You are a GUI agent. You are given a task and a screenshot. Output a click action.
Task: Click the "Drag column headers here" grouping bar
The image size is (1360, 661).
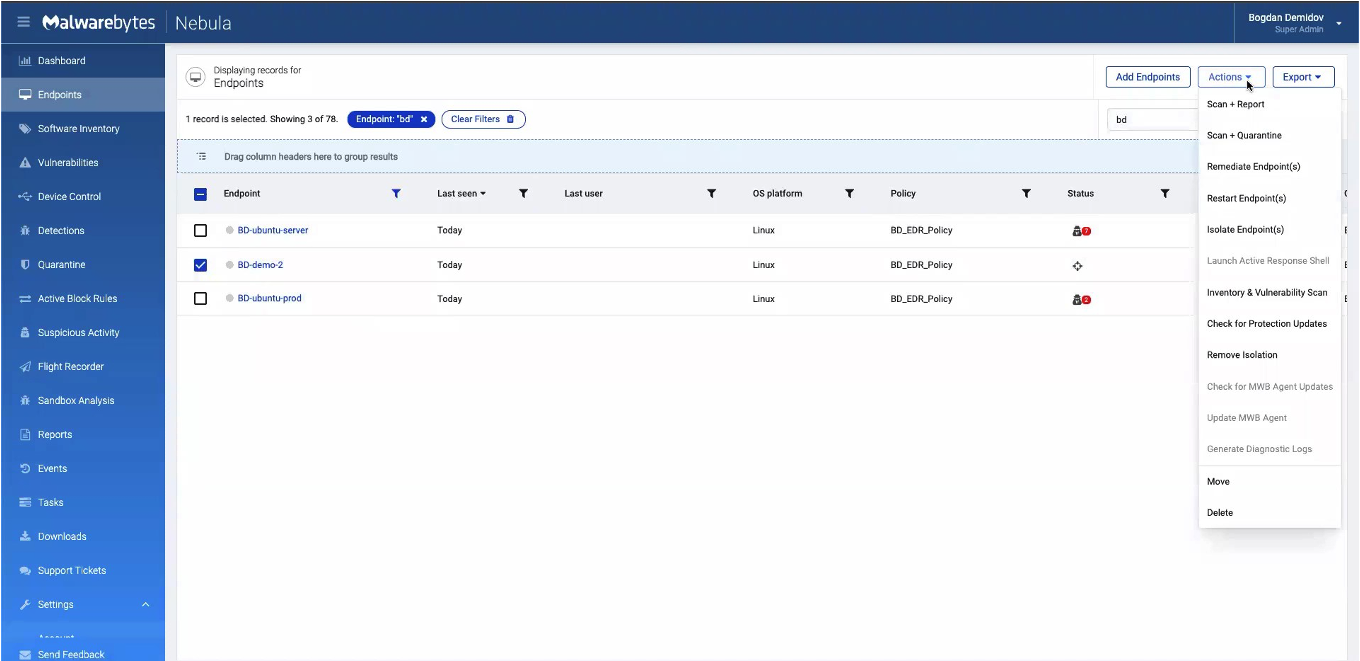point(688,157)
